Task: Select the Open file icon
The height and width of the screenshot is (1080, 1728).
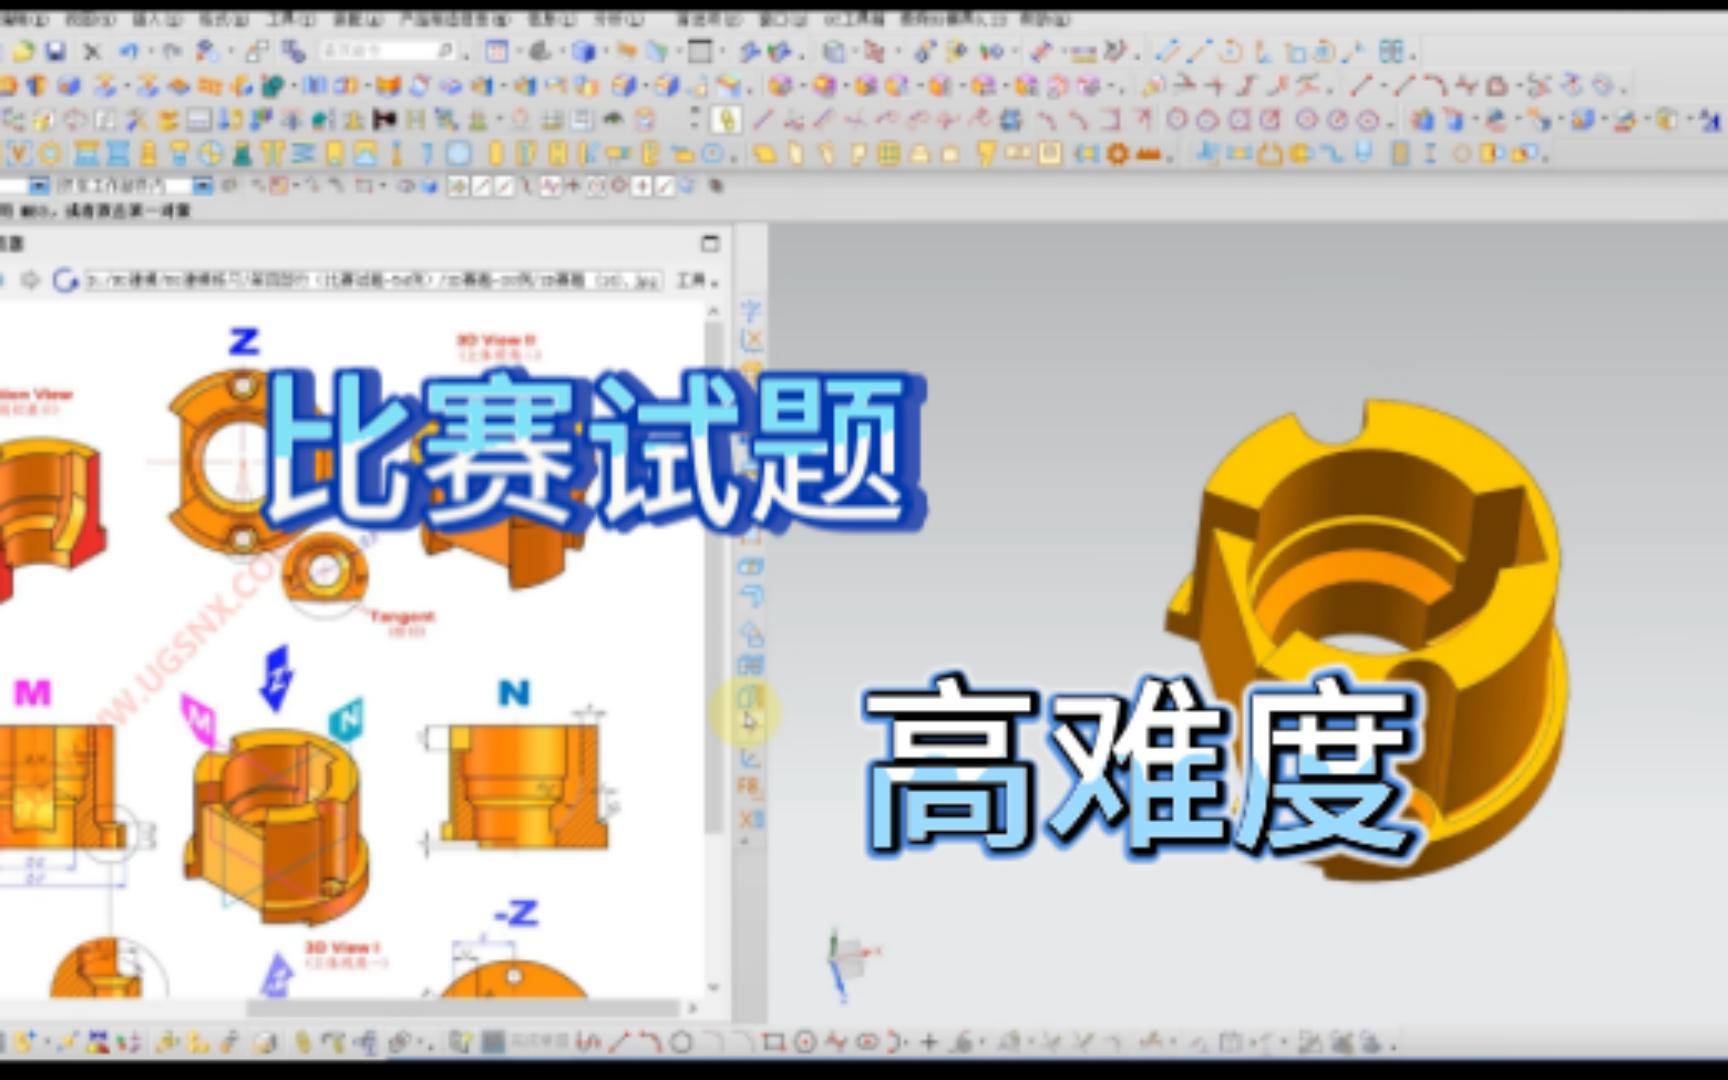Action: pos(23,47)
